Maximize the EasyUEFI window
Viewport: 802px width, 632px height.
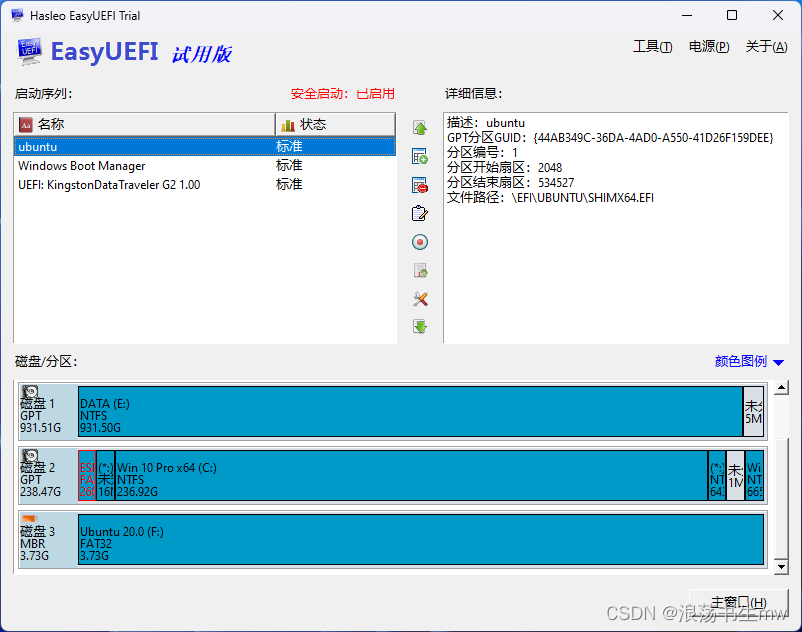pyautogui.click(x=732, y=15)
